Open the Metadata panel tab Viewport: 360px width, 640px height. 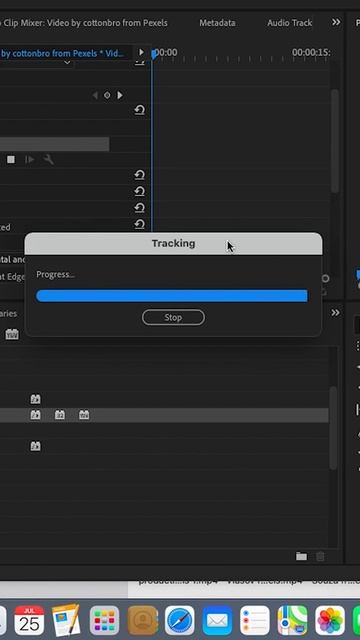(217, 23)
